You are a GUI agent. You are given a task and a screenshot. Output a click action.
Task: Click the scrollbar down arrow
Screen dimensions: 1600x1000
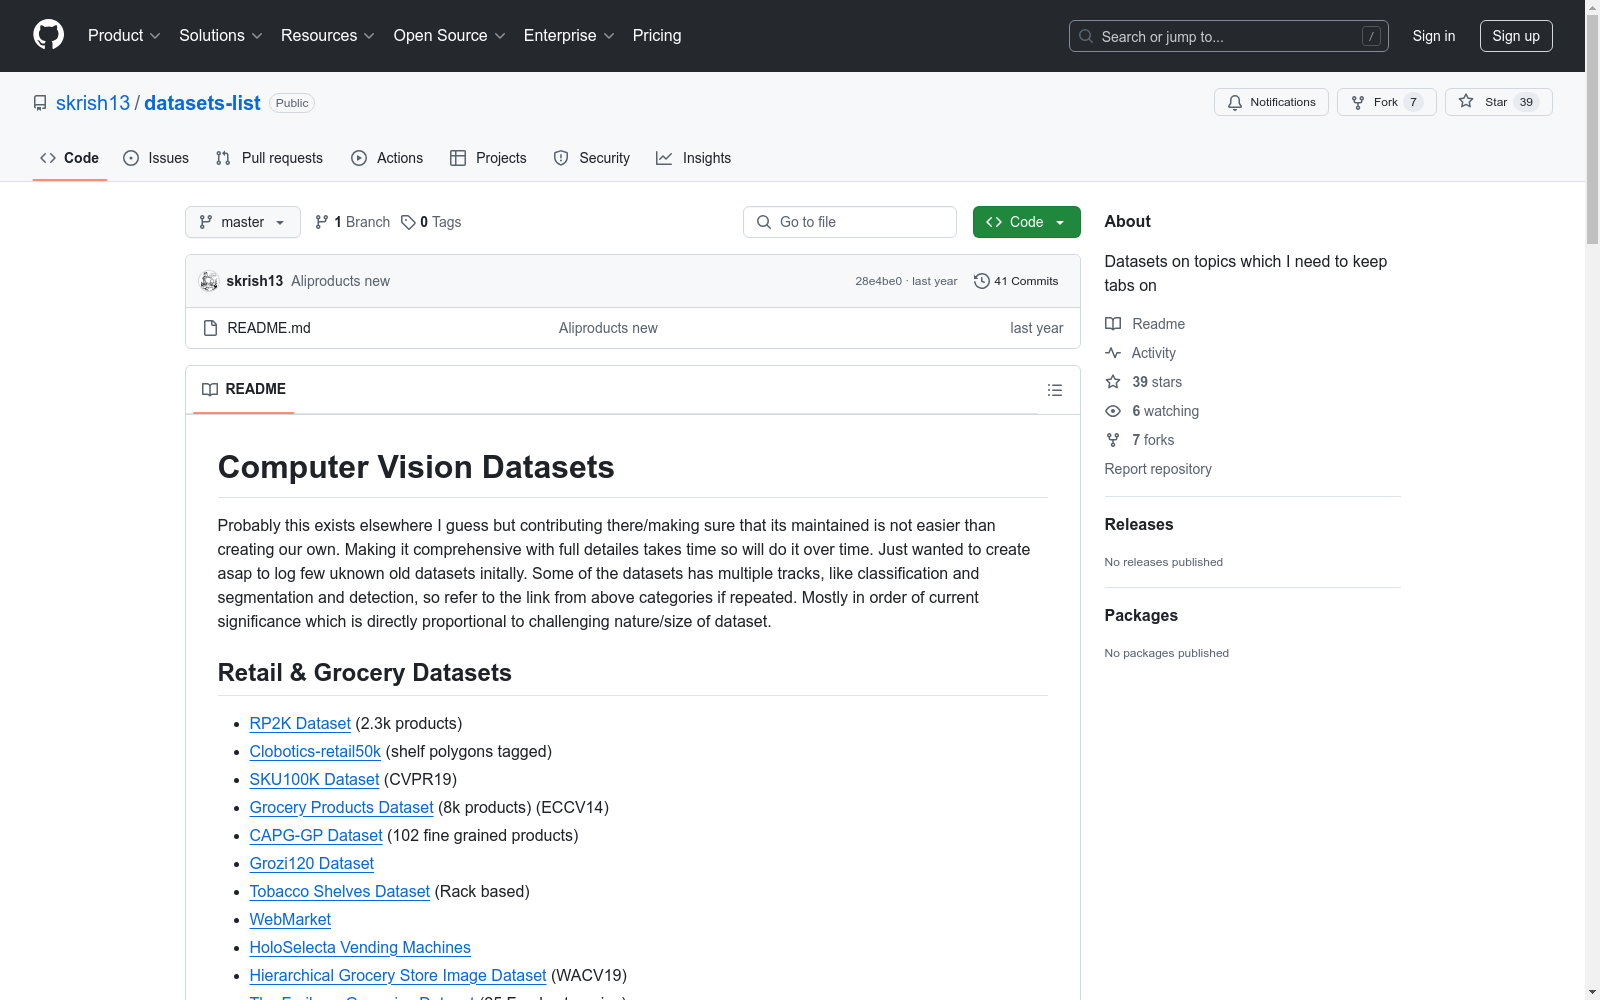[x=1592, y=992]
